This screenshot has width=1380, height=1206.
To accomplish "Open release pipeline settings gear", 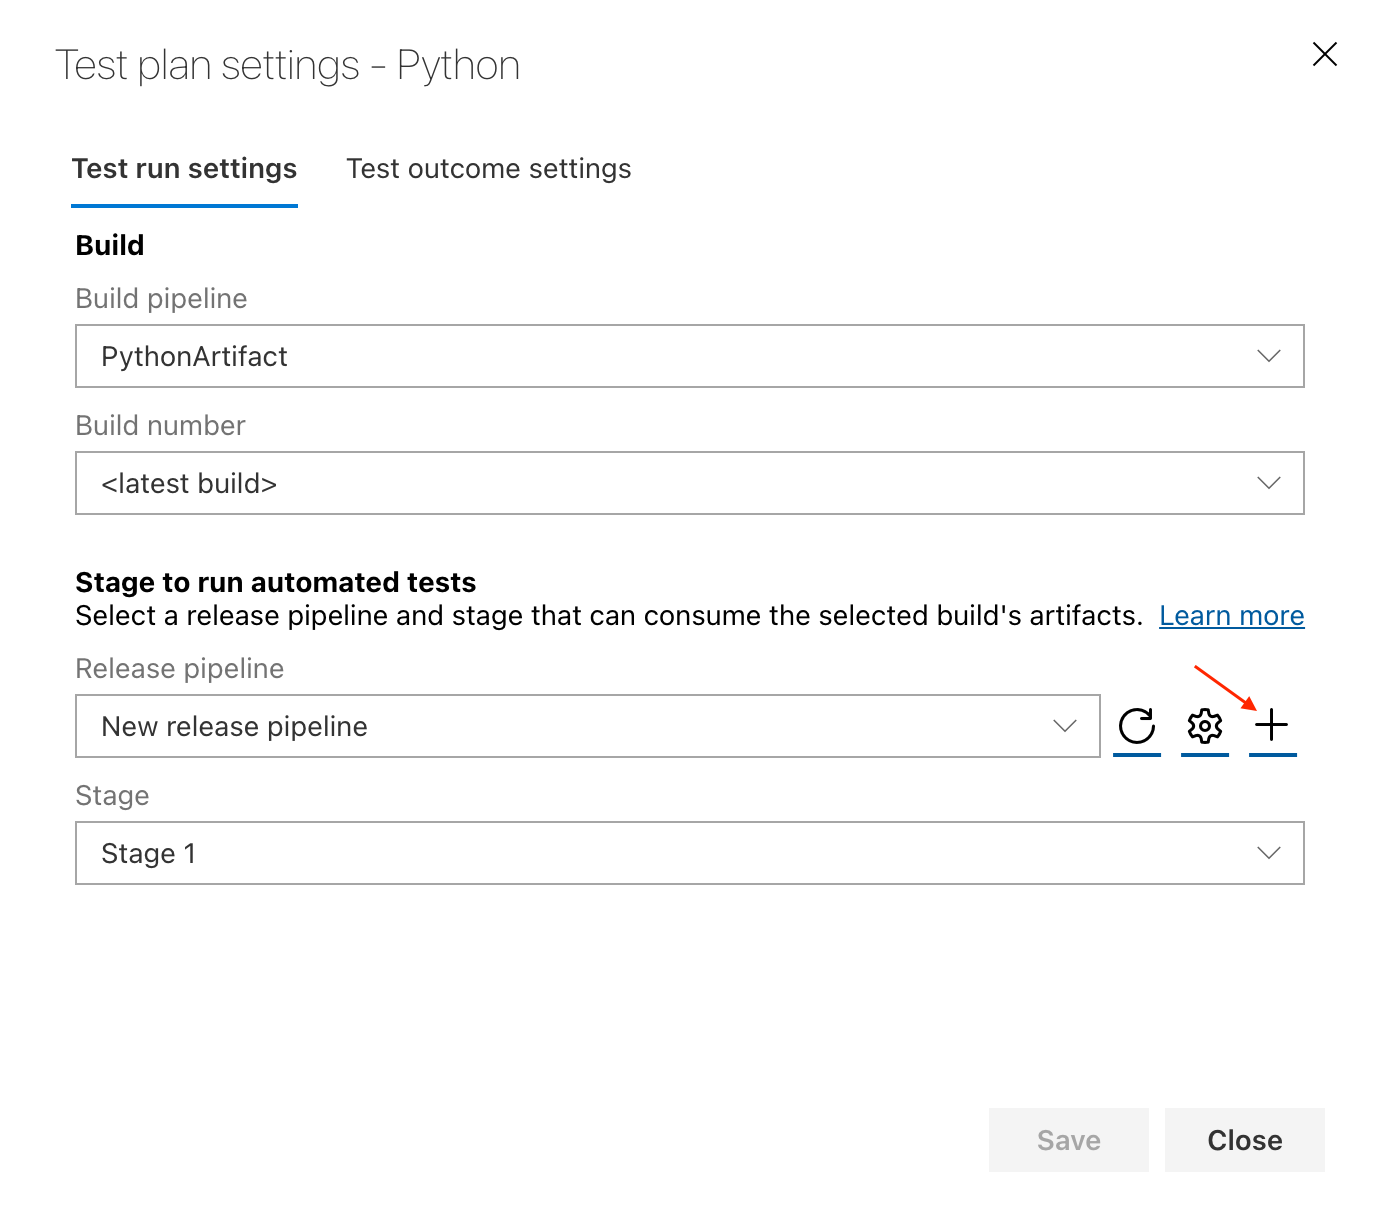I will point(1204,726).
